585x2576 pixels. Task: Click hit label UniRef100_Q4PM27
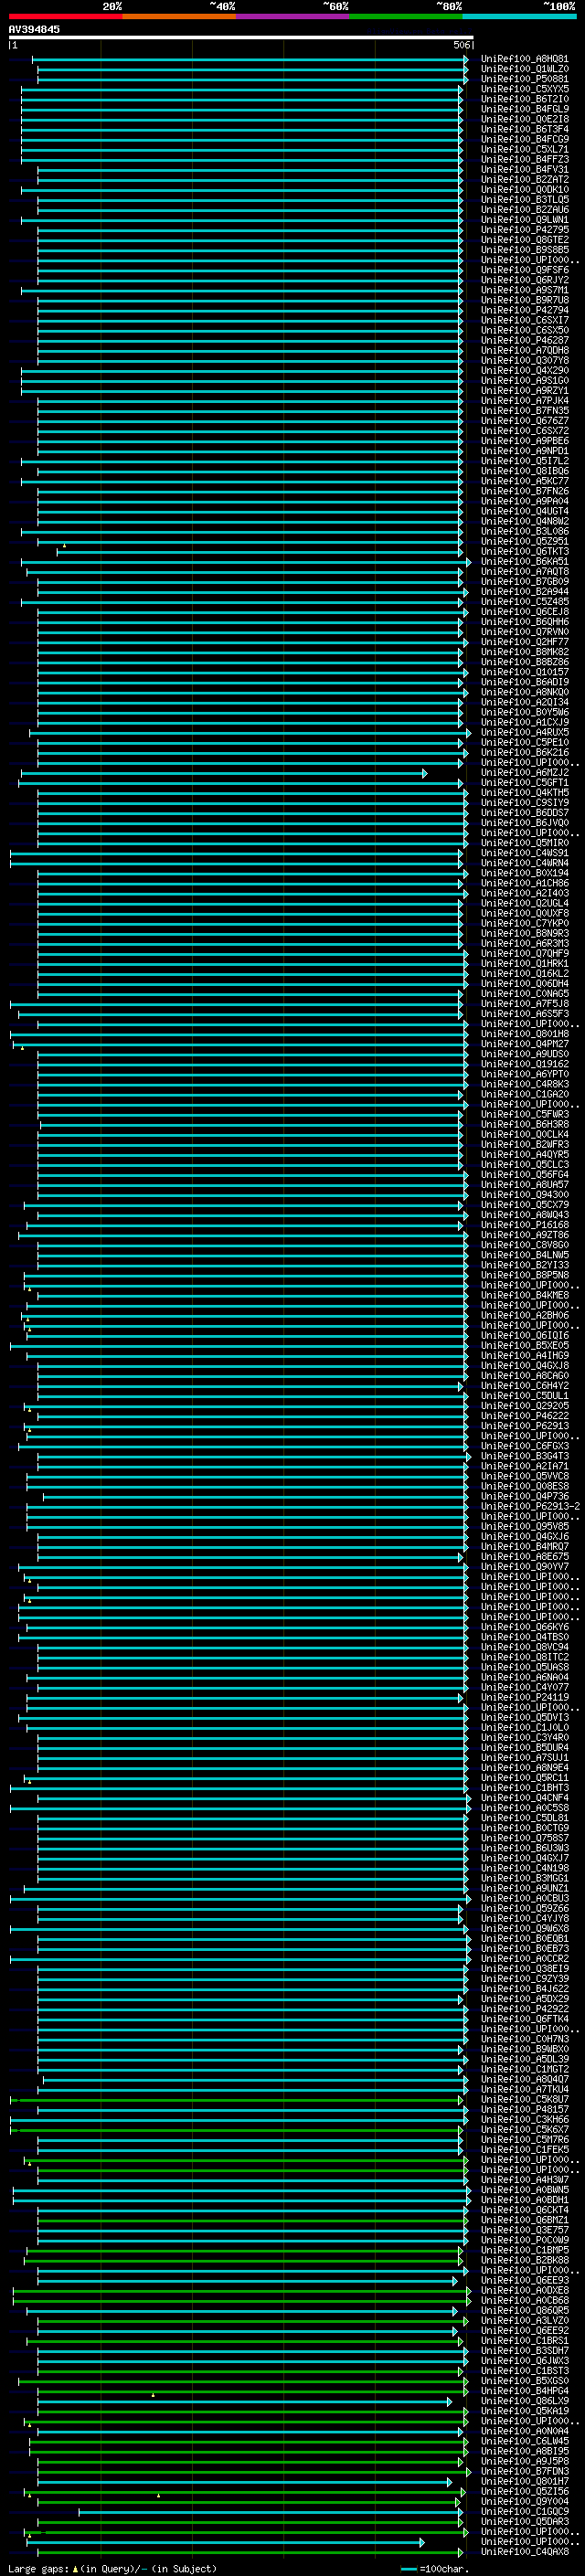[x=524, y=1044]
